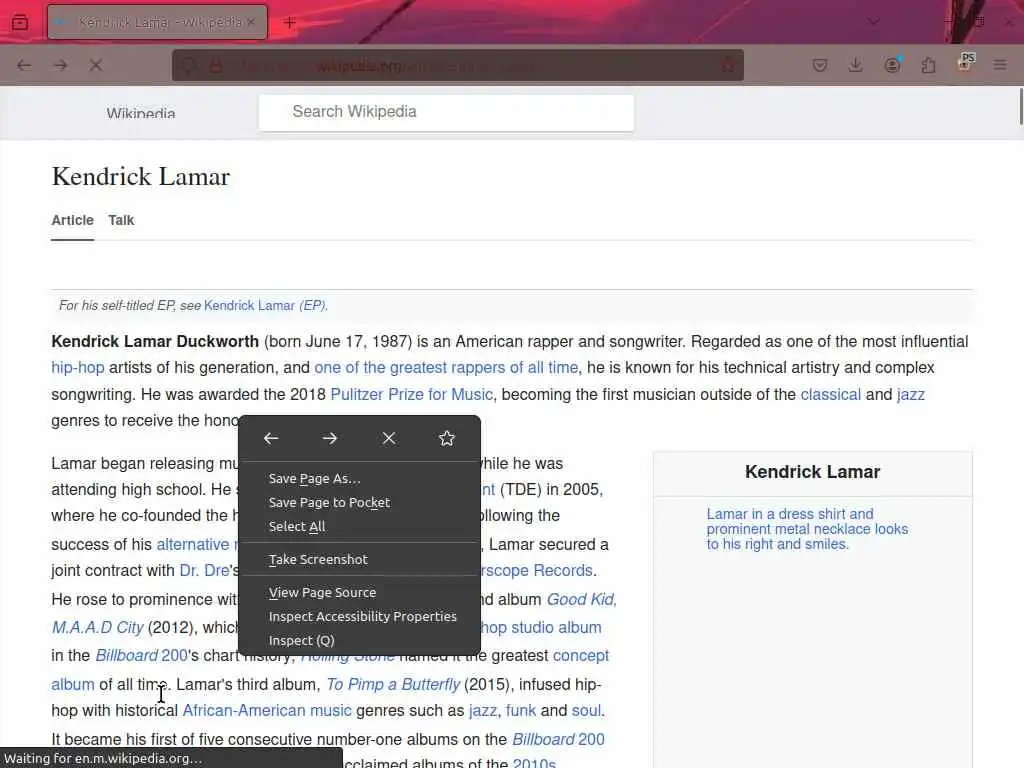The image size is (1024, 768).
Task: Open the Pulitzer Prize for Music link
Action: point(411,394)
